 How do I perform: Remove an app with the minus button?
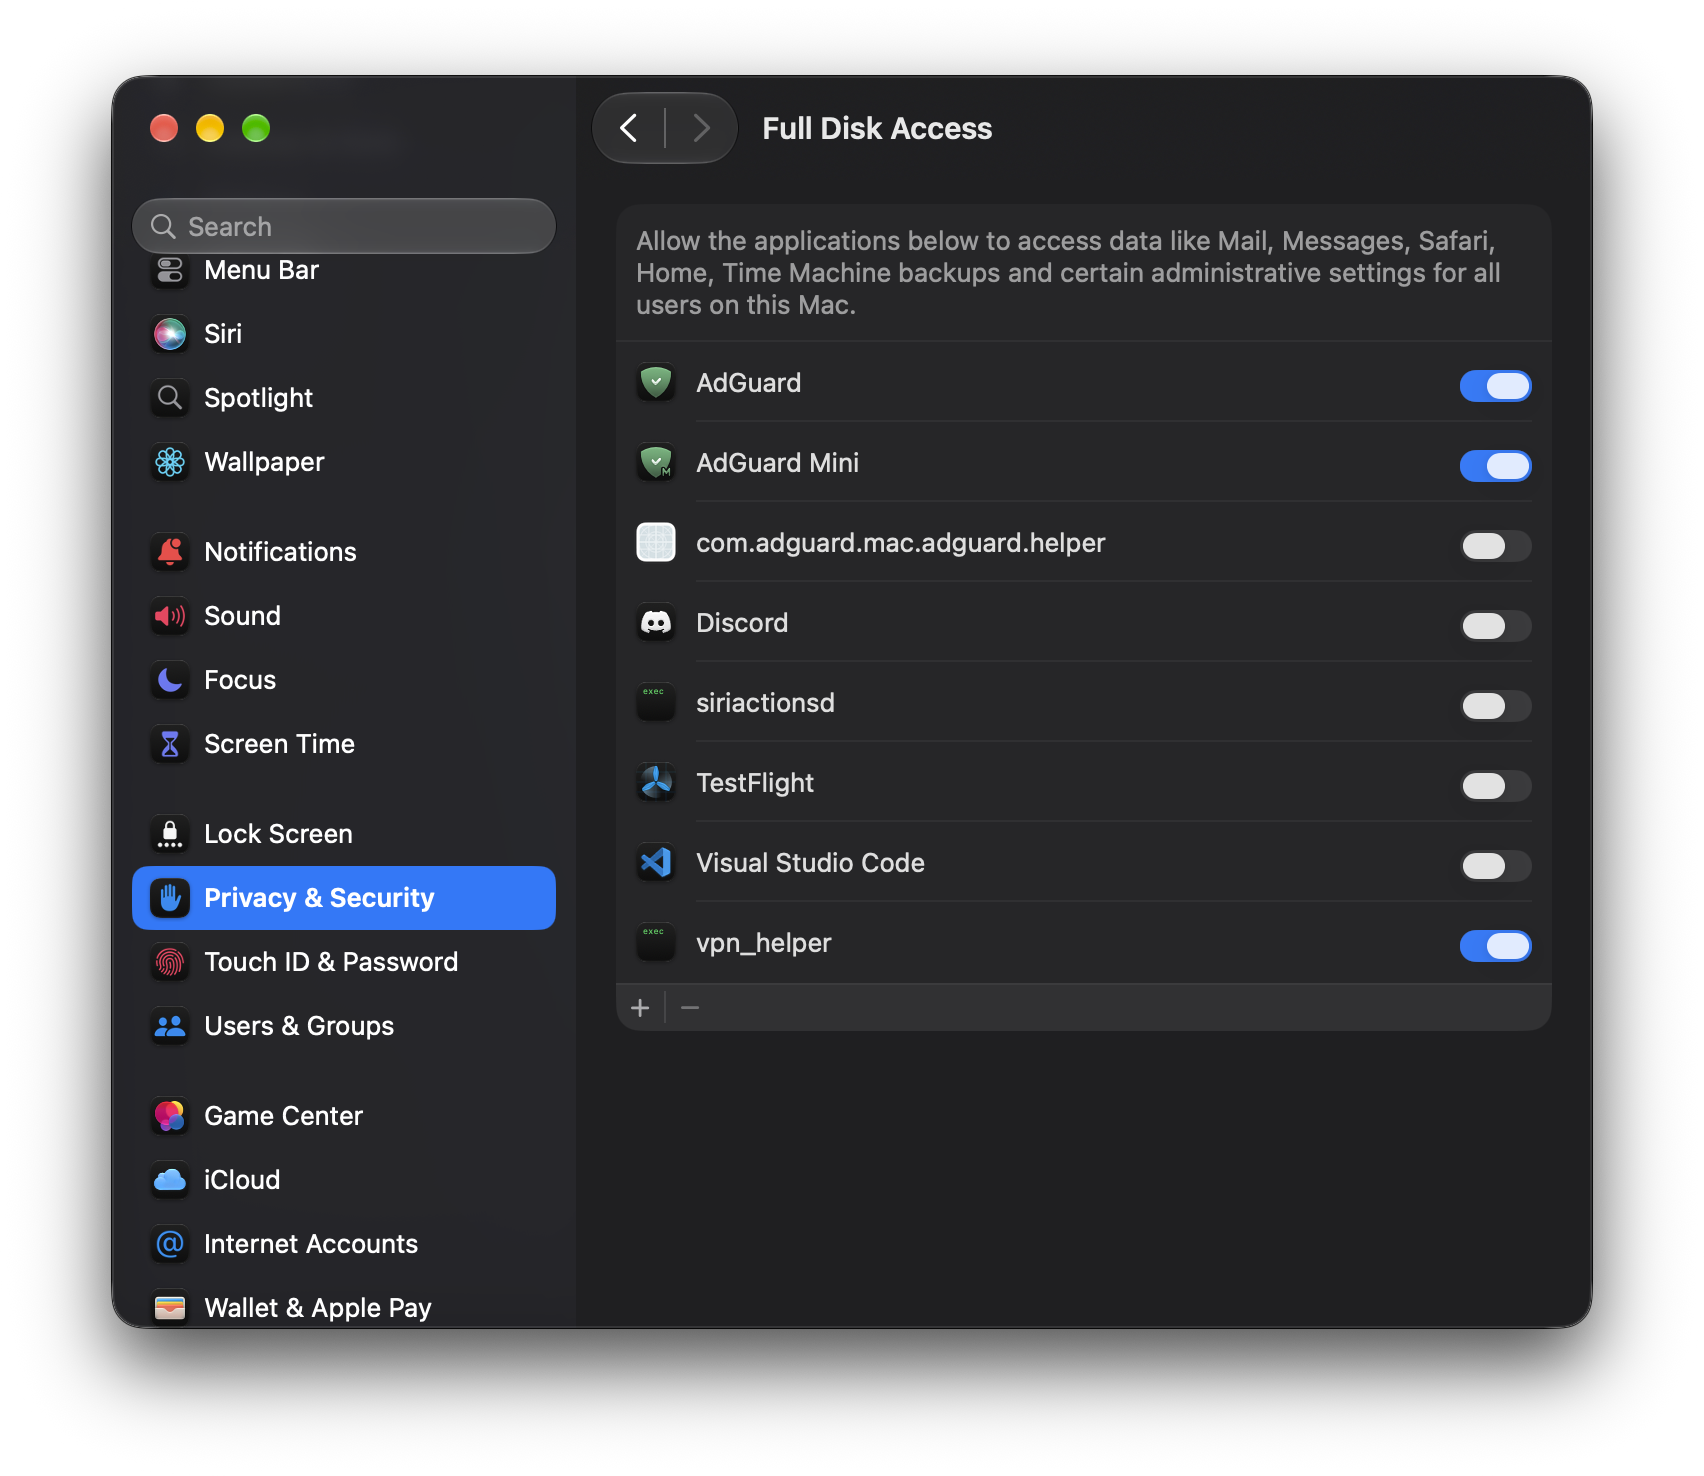pyautogui.click(x=690, y=1008)
